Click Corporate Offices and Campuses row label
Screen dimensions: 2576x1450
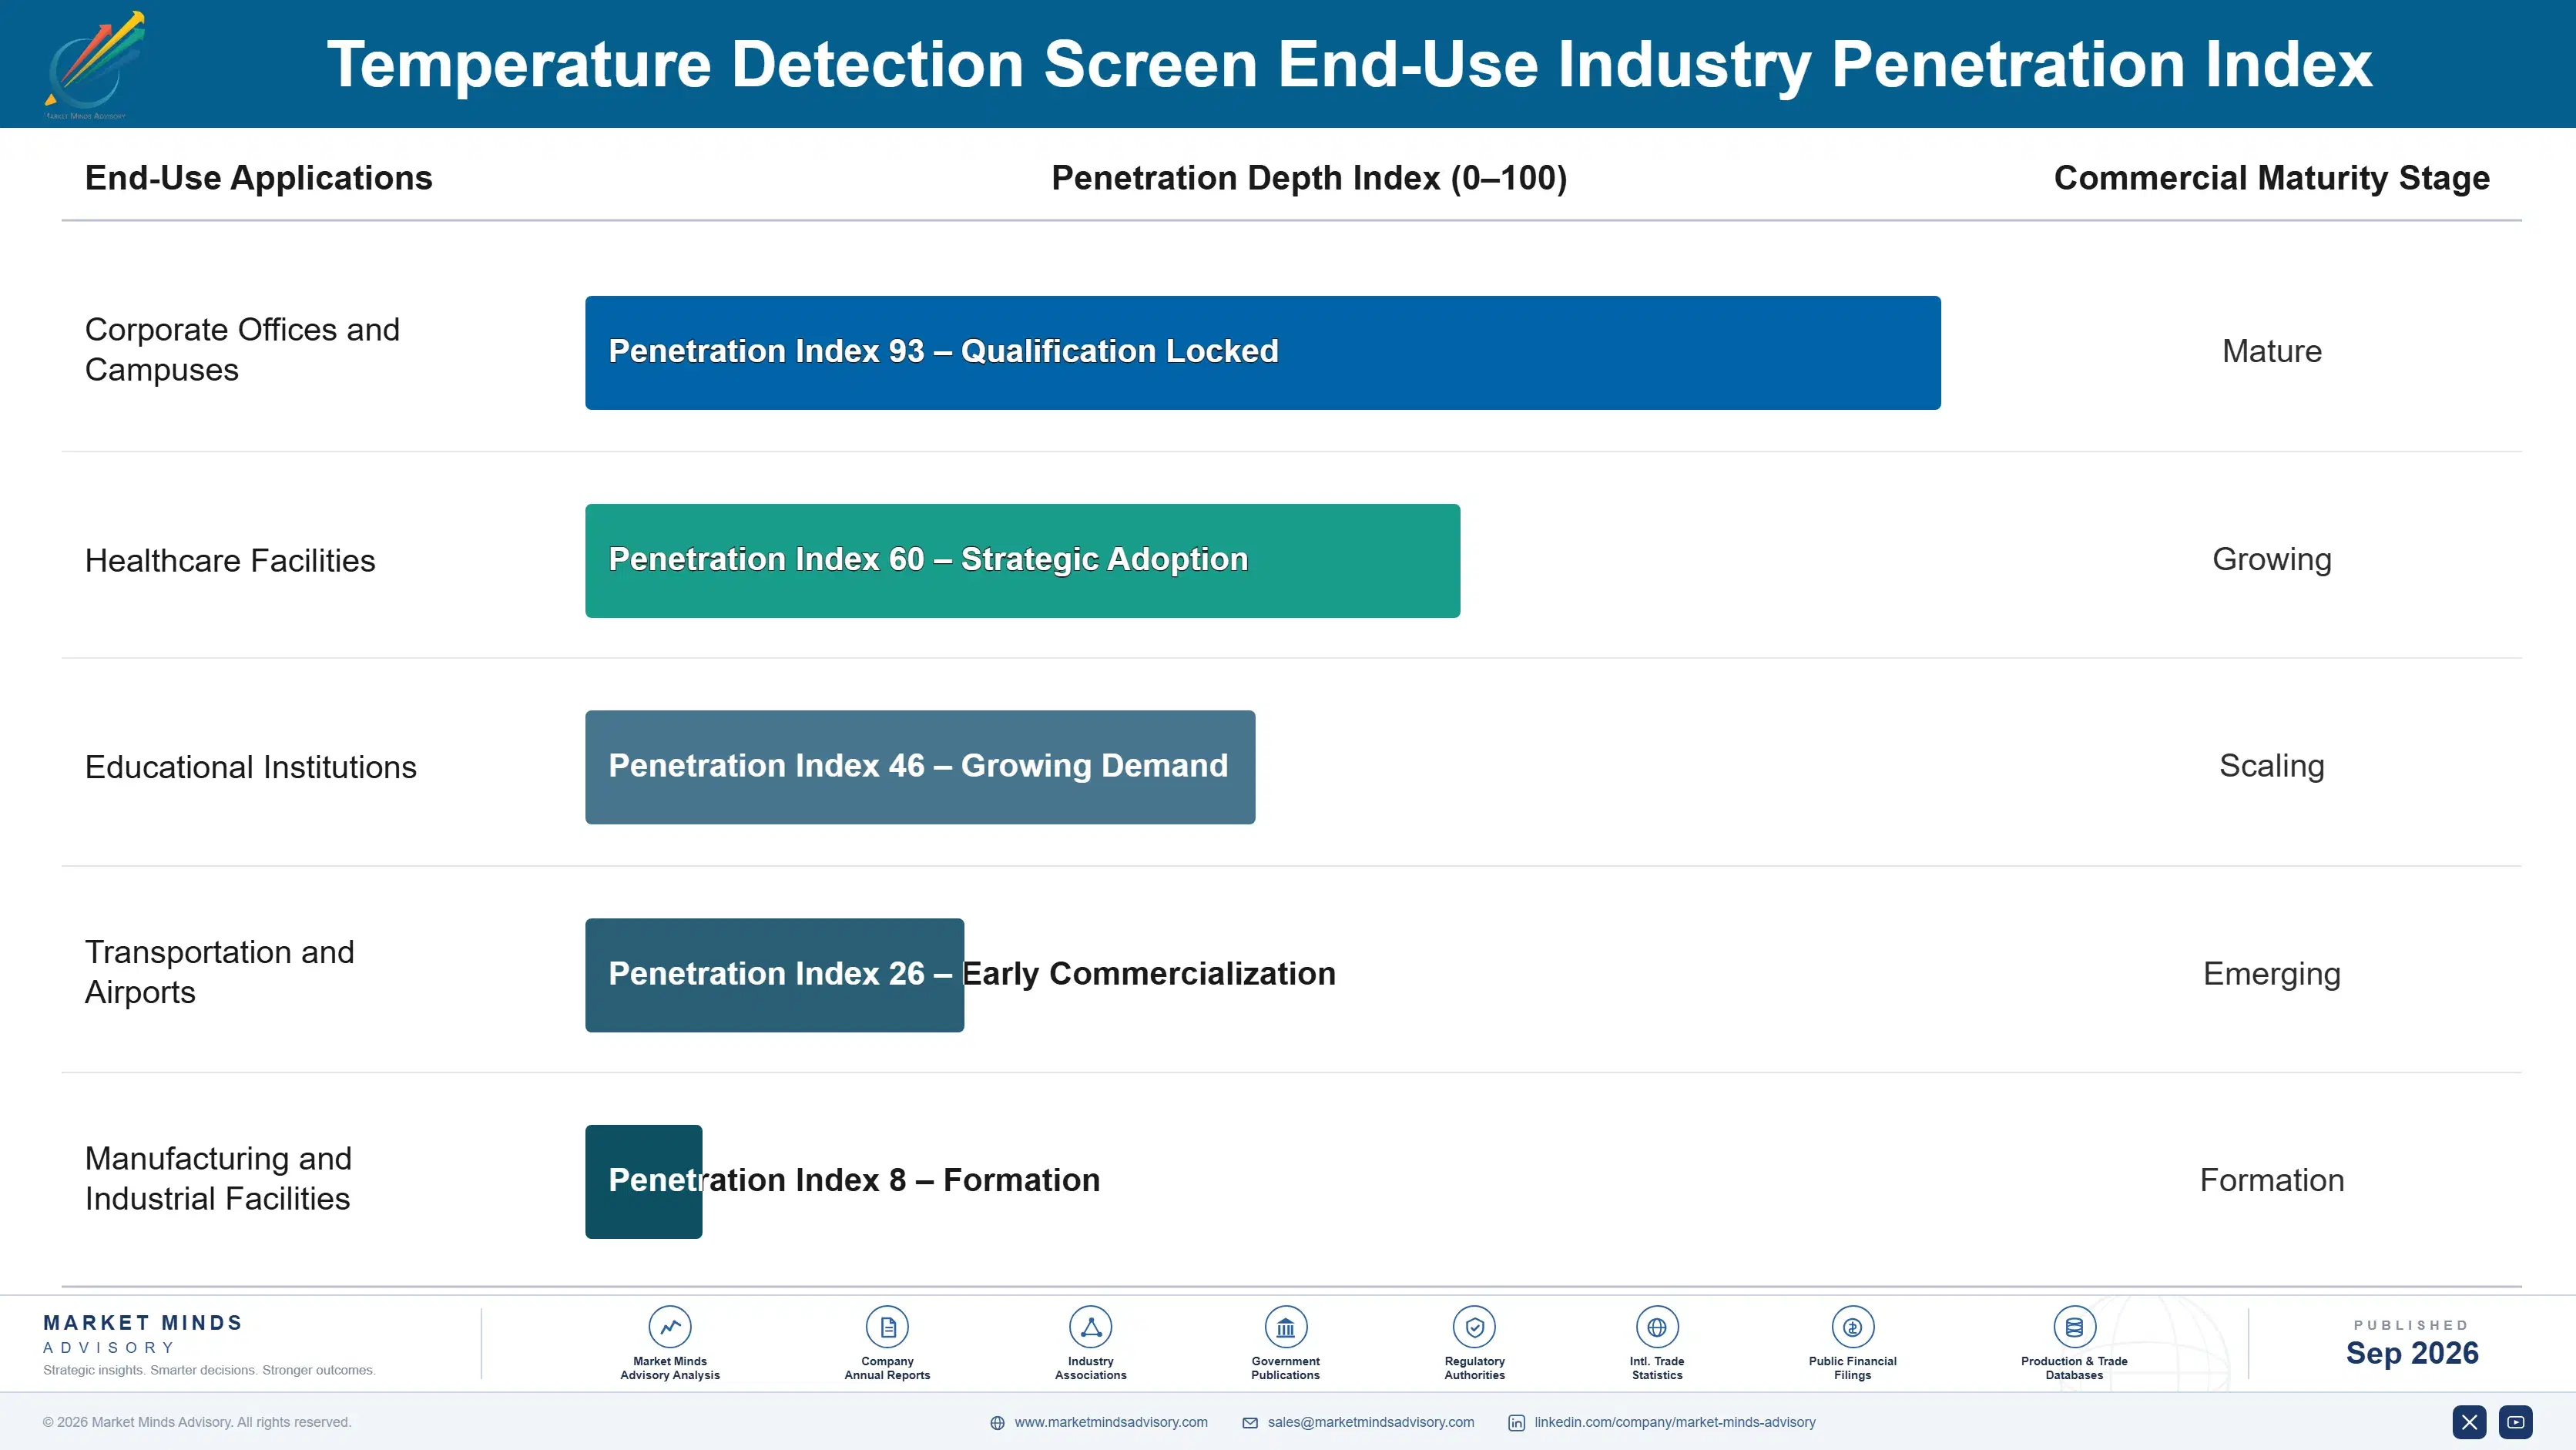242,350
